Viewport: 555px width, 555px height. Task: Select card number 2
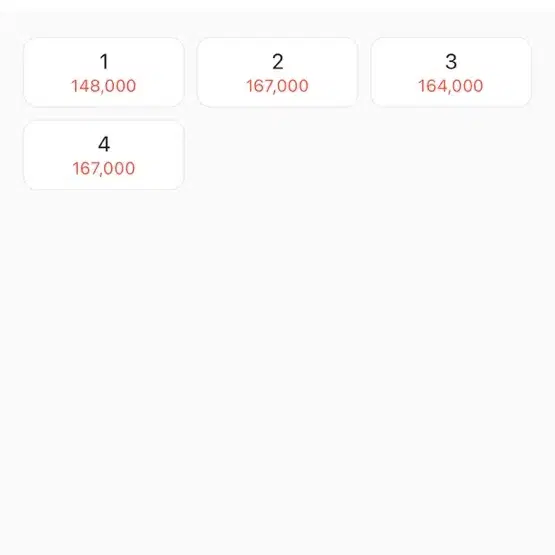277,72
